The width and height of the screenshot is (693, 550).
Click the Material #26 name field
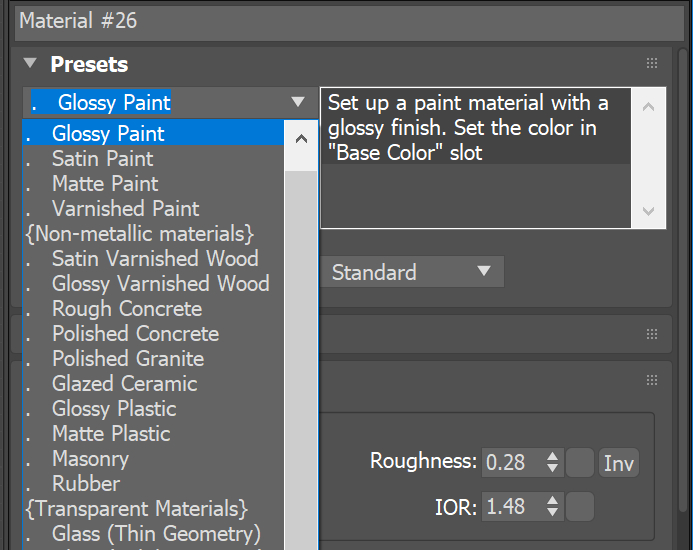349,21
